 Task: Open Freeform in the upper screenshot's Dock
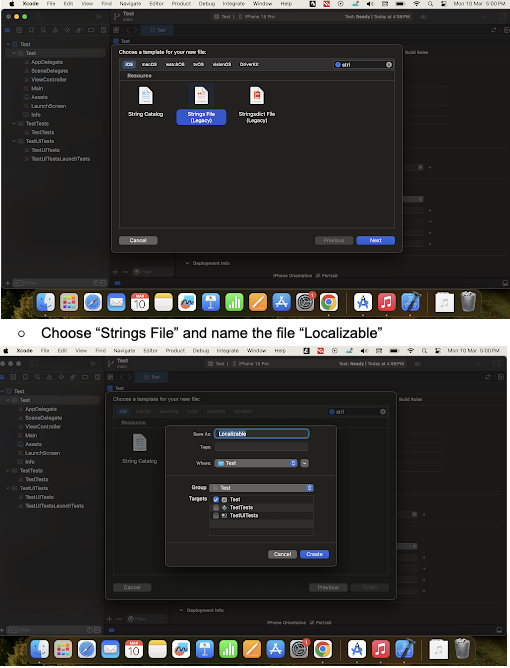(x=187, y=302)
